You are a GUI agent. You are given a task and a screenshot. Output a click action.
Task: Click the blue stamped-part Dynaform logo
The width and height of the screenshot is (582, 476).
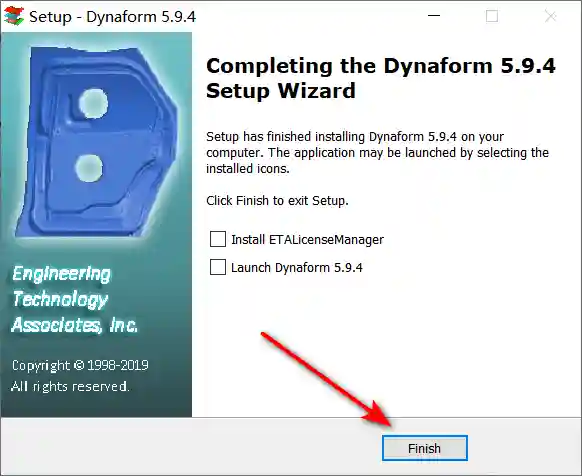97,142
